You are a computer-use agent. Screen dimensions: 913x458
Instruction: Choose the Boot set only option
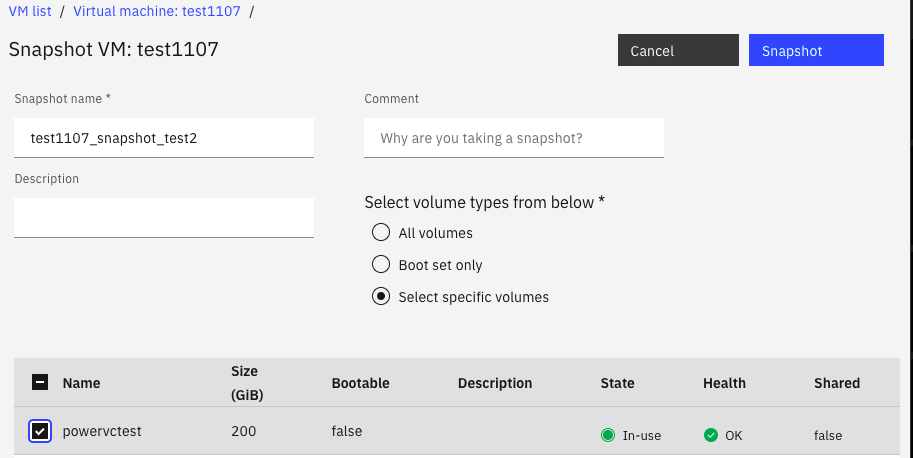380,265
